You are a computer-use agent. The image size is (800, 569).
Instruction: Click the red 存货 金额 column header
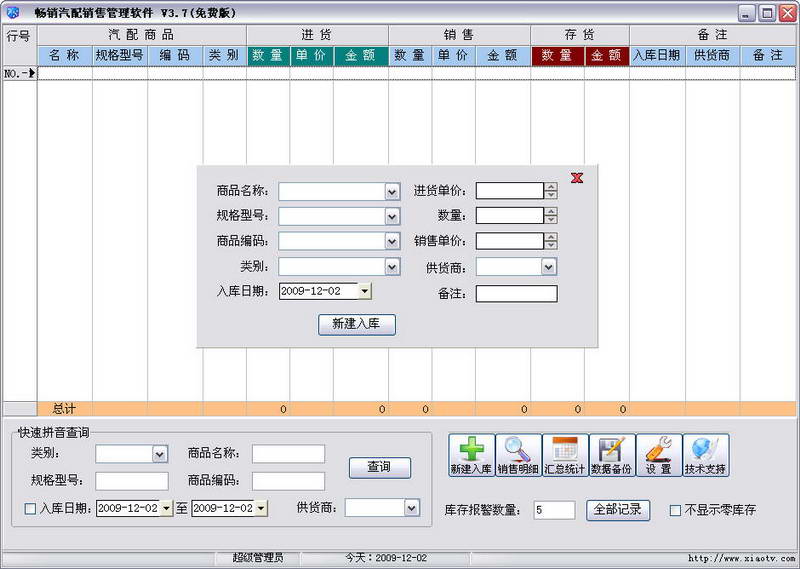click(x=607, y=56)
